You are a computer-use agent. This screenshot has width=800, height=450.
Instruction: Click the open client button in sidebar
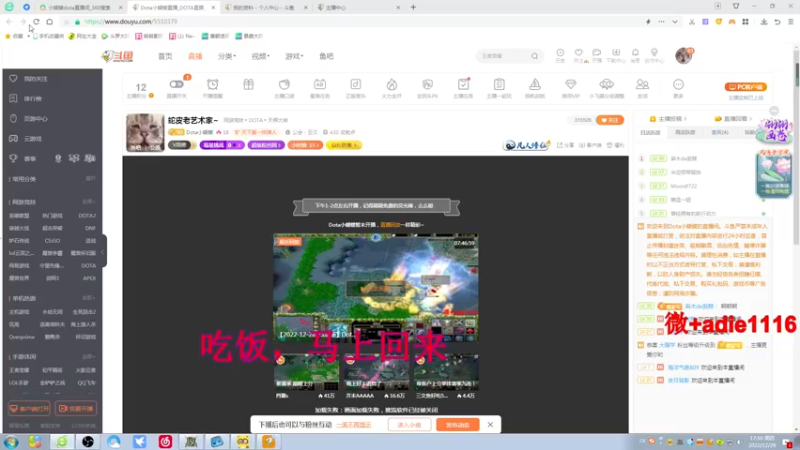pos(29,409)
